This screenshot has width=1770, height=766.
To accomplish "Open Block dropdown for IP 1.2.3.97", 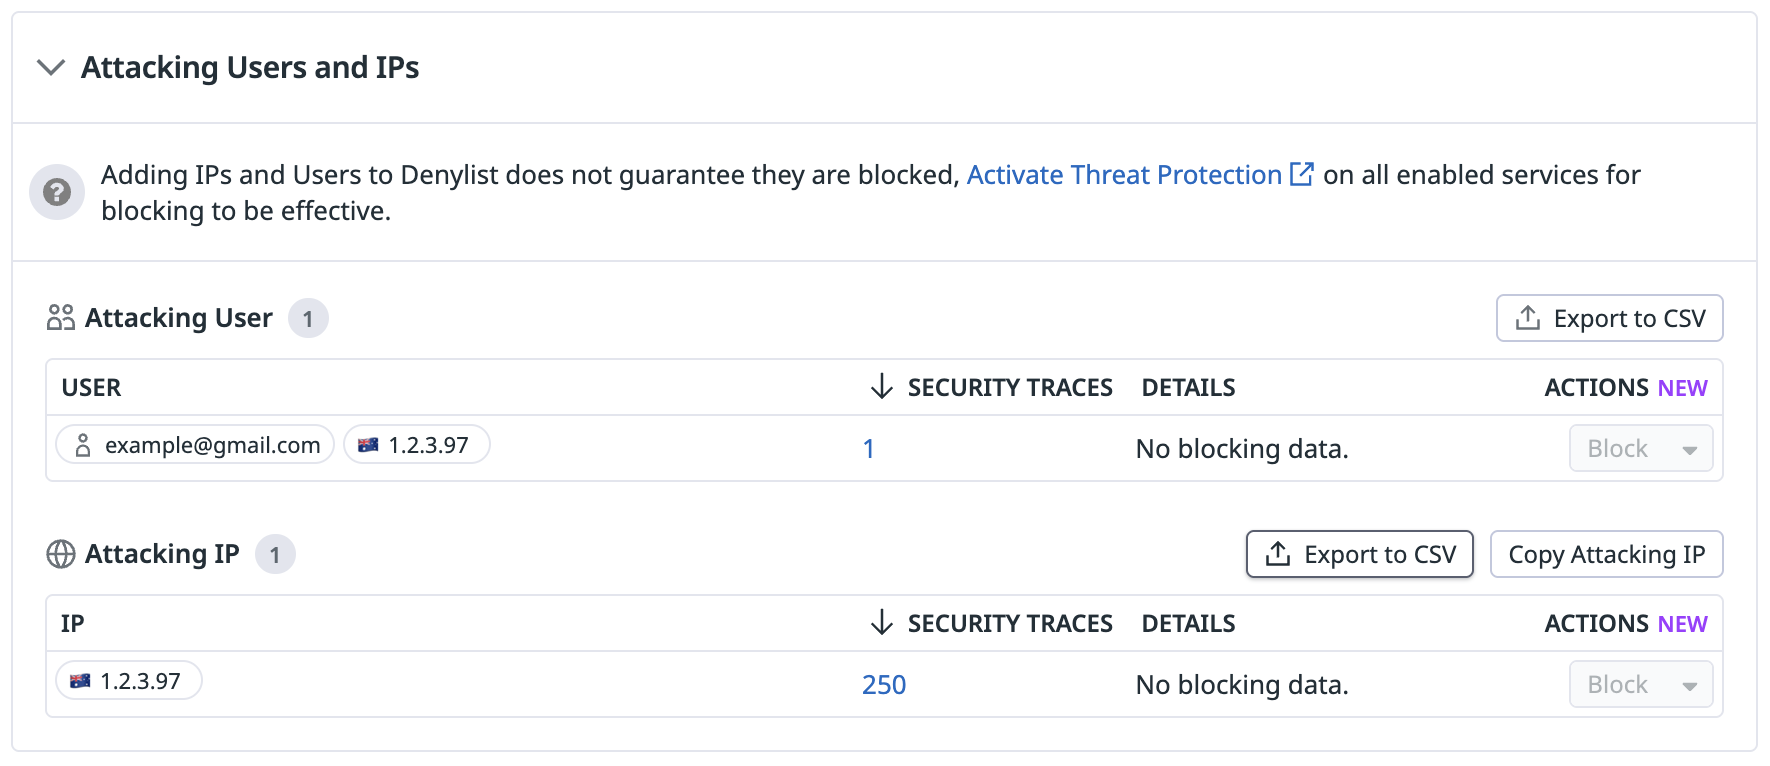I will 1641,685.
